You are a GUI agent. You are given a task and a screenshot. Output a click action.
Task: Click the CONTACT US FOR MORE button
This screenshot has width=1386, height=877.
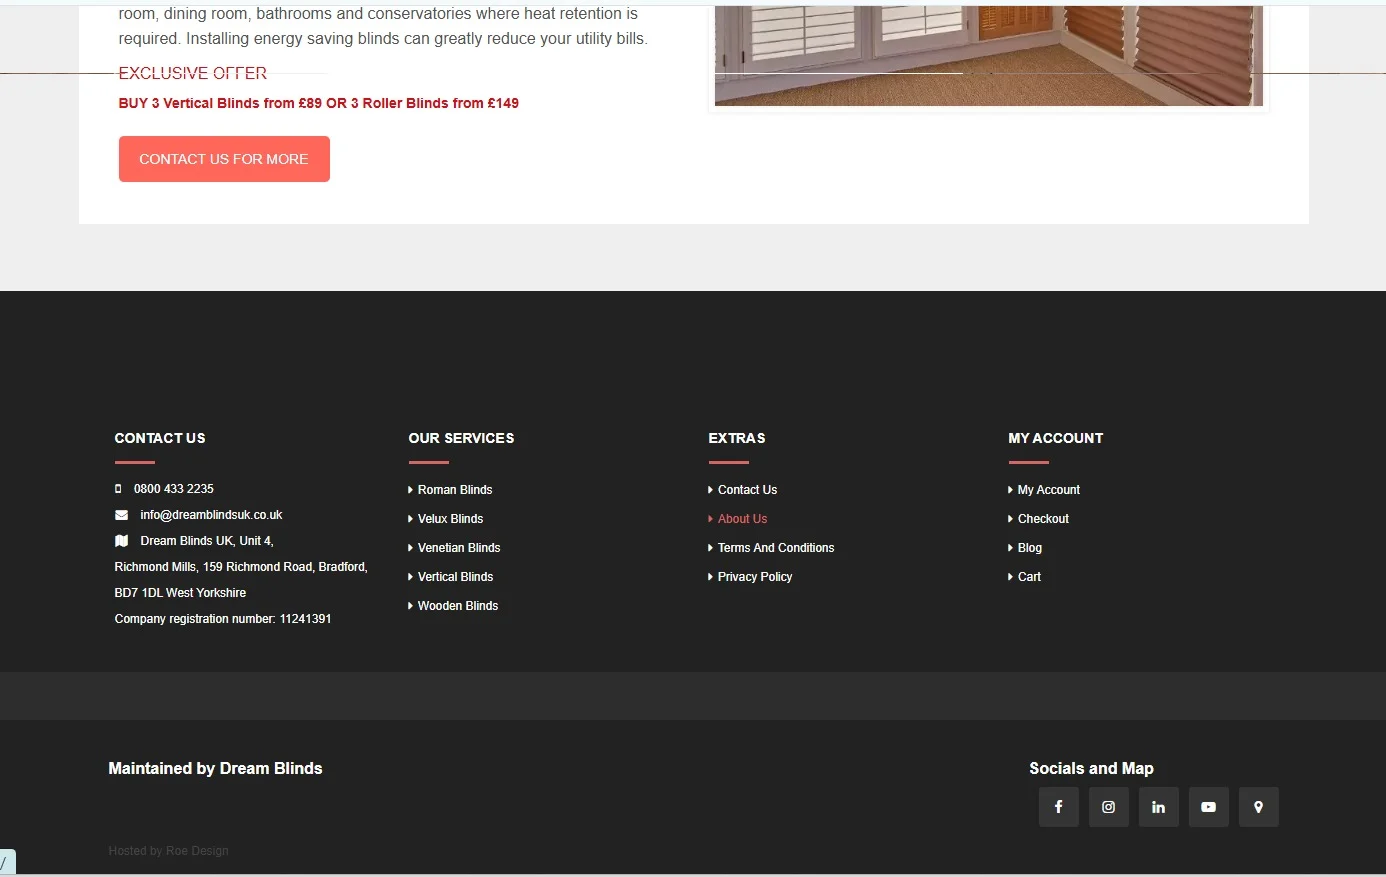pos(224,159)
